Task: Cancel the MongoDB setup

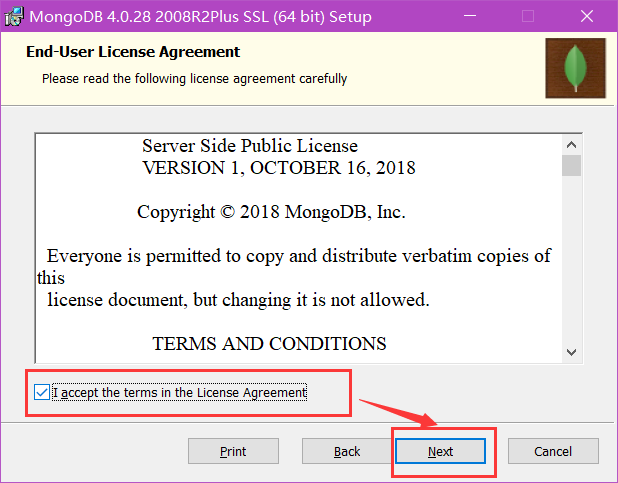Action: pyautogui.click(x=553, y=451)
